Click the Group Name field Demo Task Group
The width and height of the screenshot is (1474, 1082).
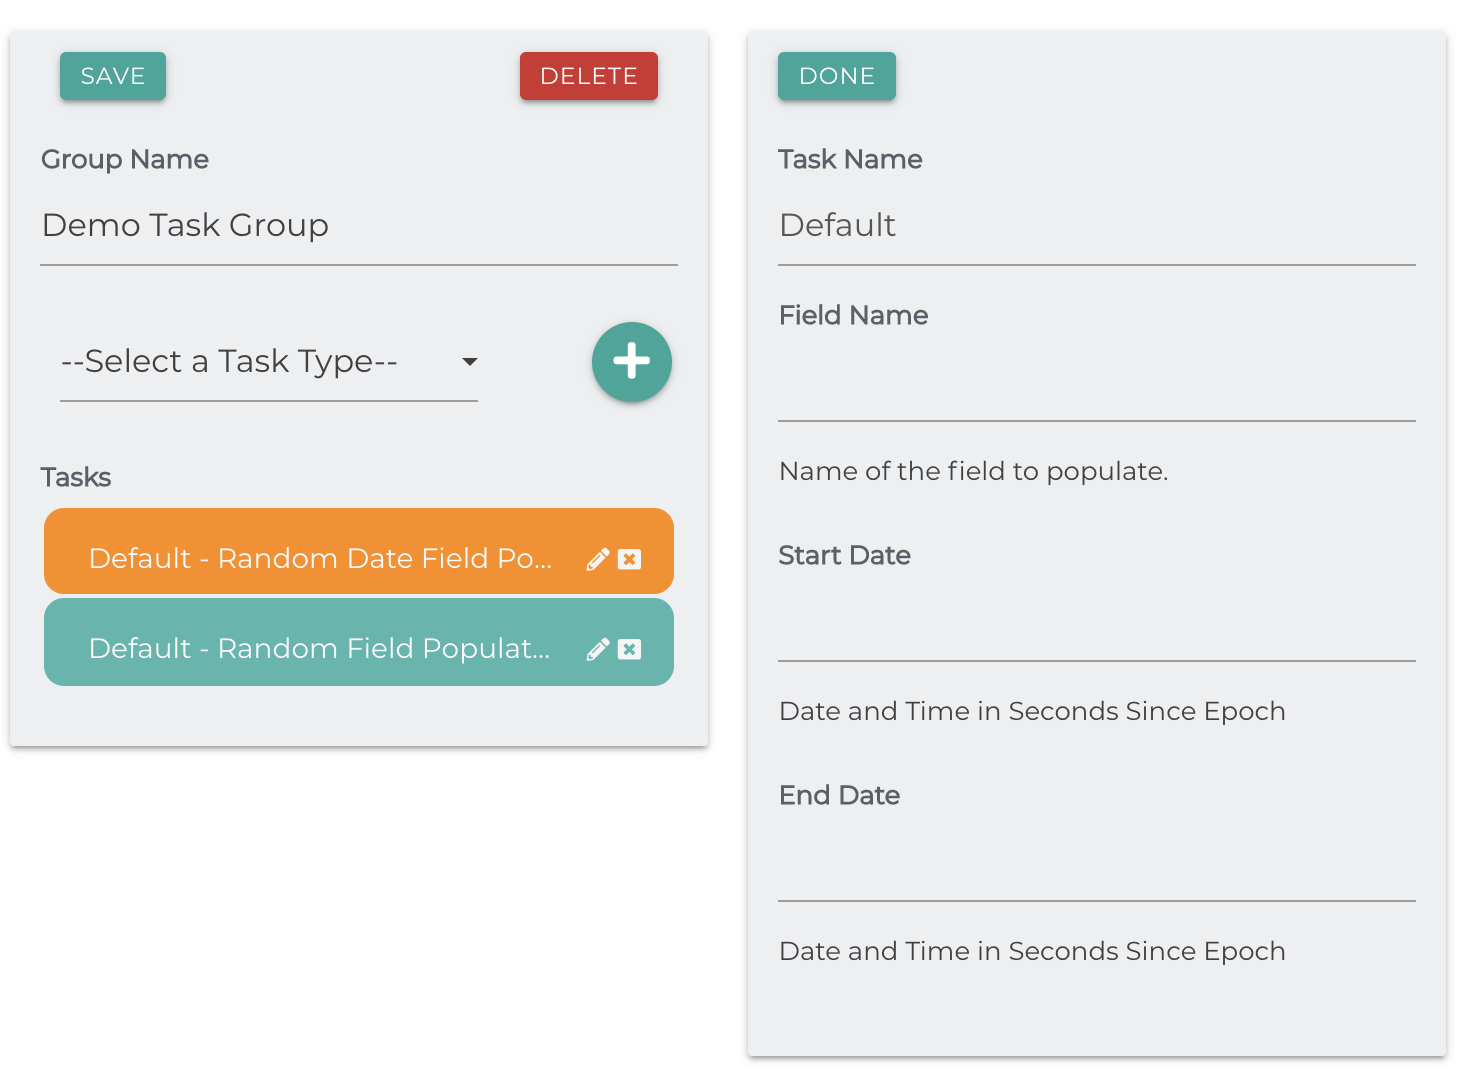pyautogui.click(x=359, y=226)
